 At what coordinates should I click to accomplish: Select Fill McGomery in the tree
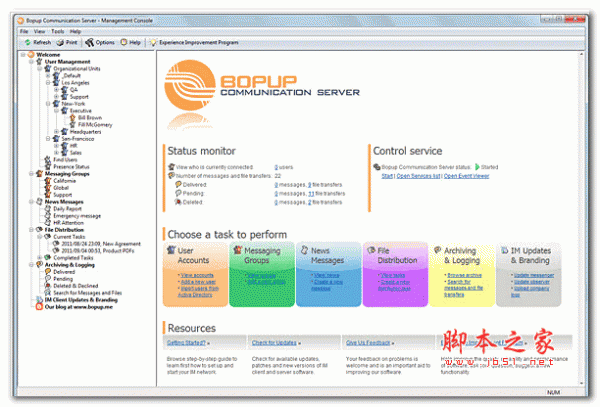tap(95, 125)
